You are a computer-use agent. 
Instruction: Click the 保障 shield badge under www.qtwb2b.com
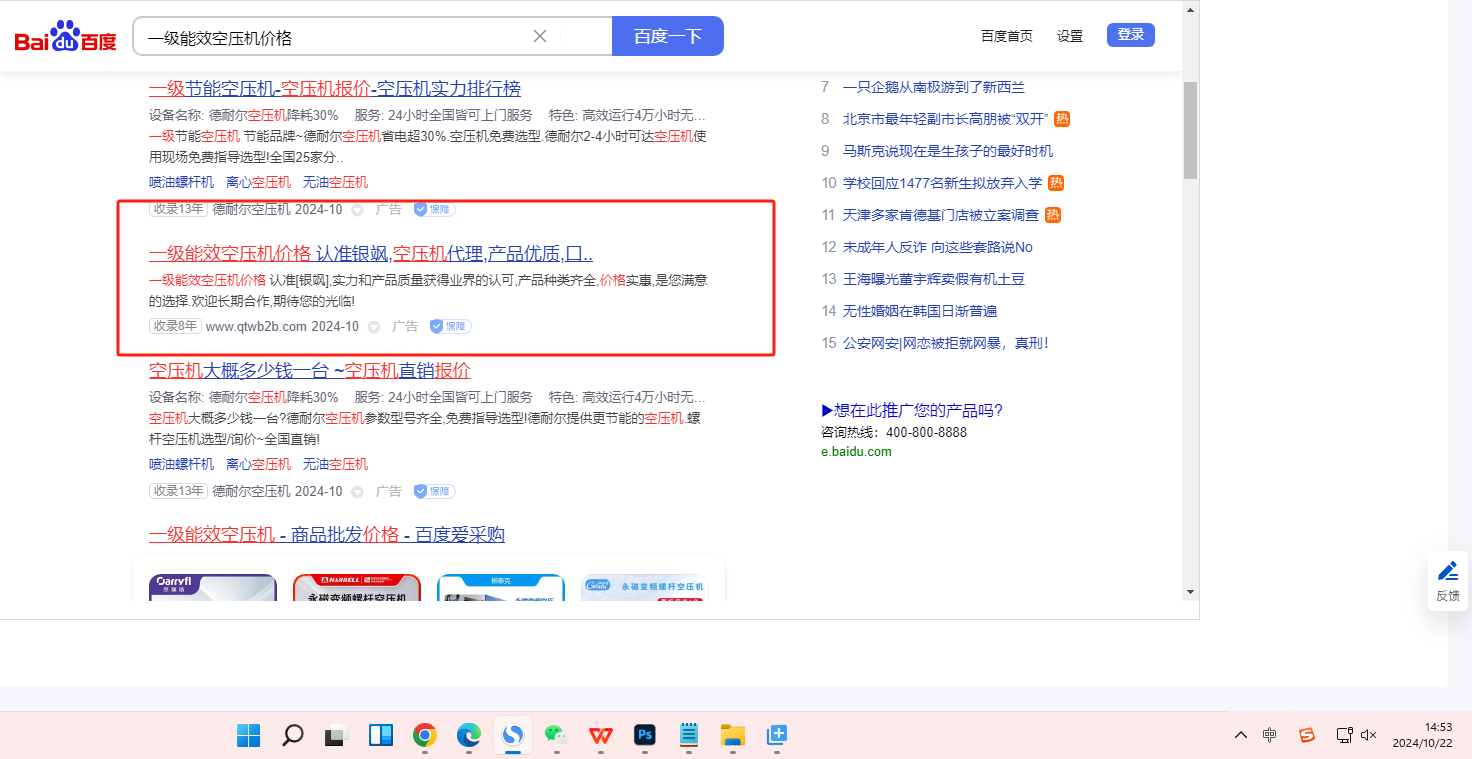click(450, 326)
